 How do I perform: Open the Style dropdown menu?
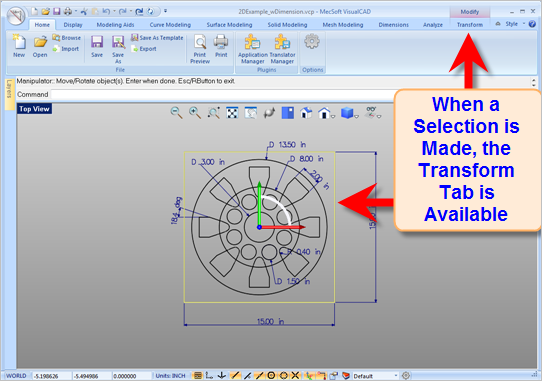(515, 24)
